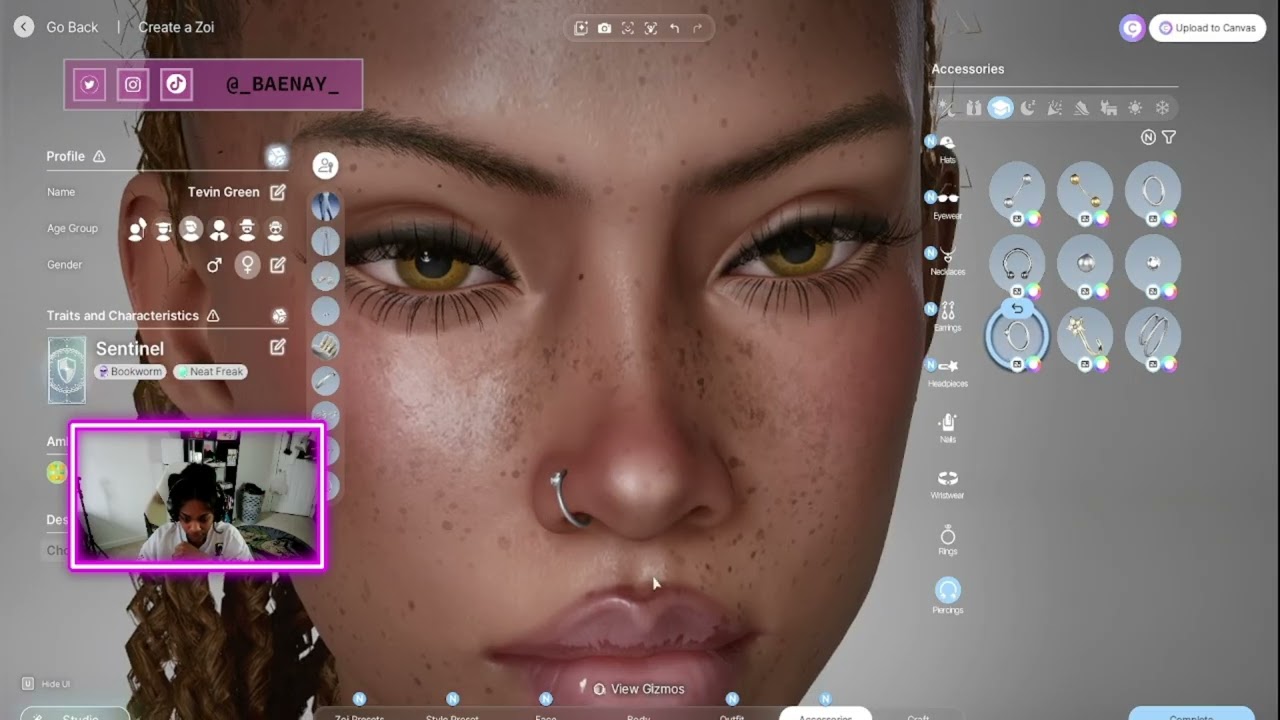Open color wheel for the double ring piercing
This screenshot has width=1280, height=720.
(1169, 364)
